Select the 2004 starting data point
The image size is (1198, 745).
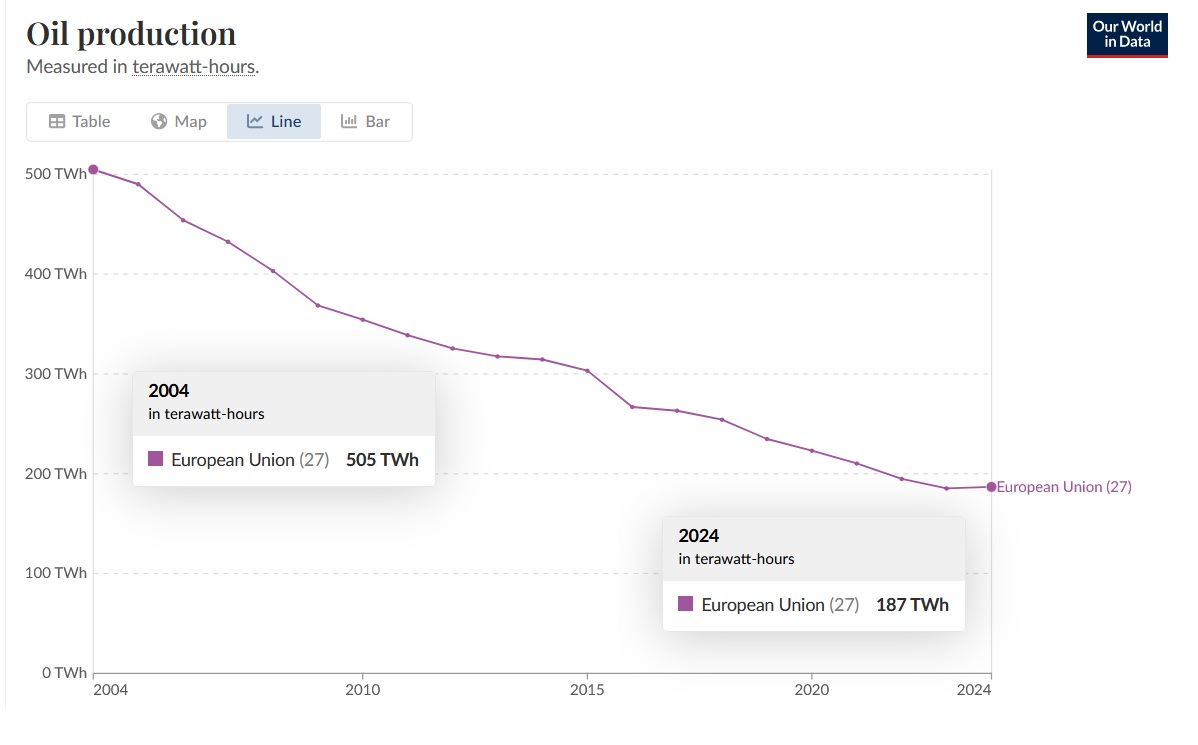(93, 170)
